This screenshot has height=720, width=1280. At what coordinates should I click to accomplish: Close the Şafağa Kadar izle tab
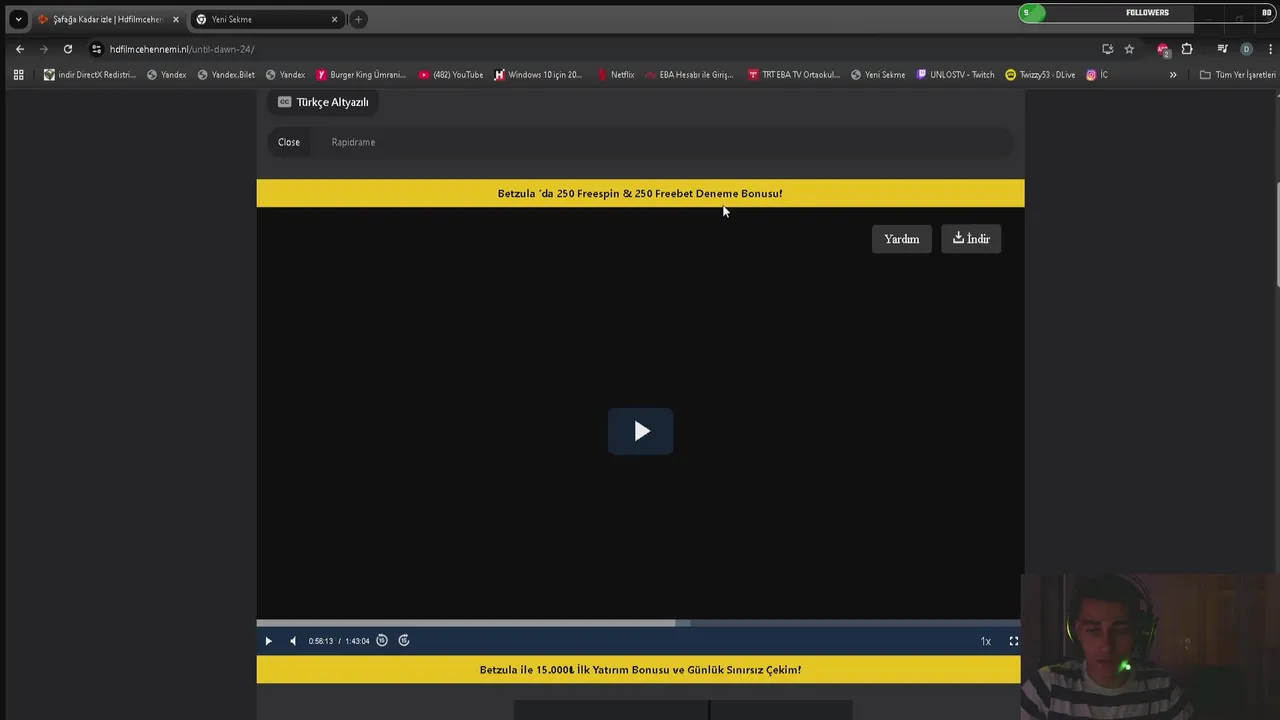[175, 19]
